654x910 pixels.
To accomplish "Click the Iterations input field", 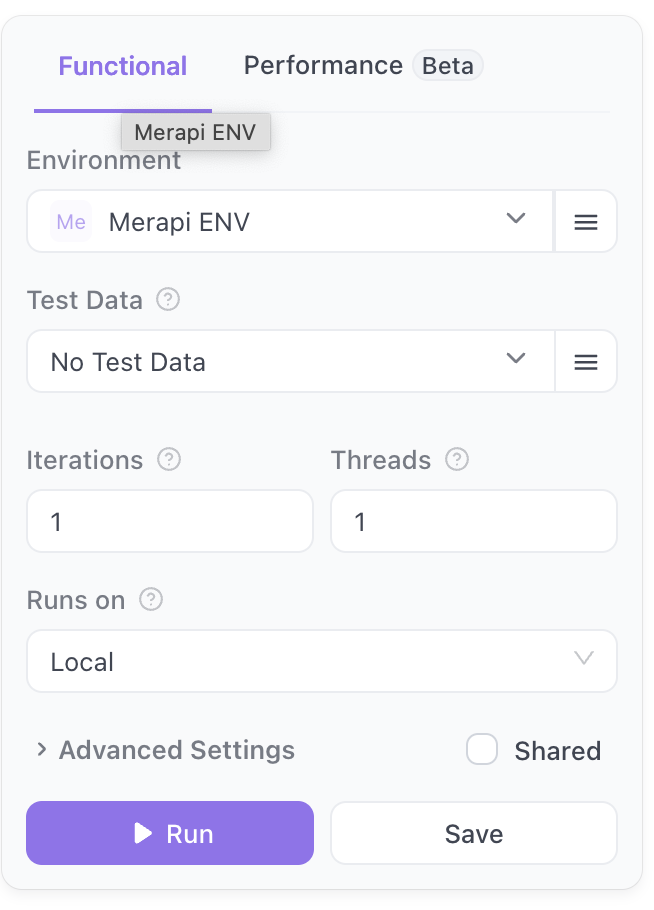I will click(170, 521).
